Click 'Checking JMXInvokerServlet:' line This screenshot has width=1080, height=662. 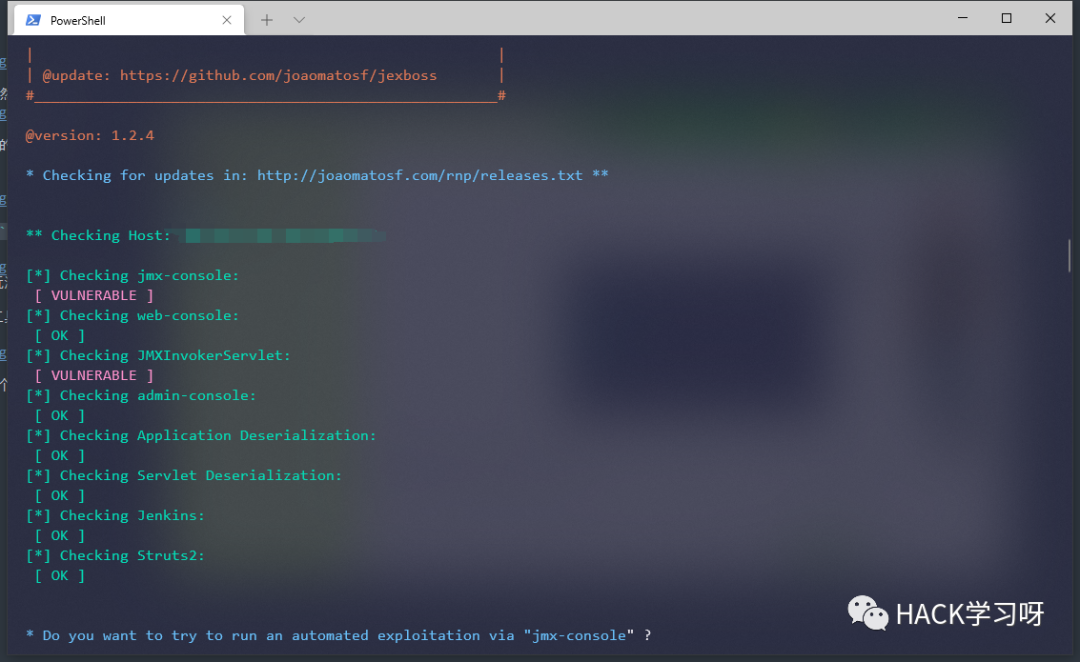[158, 355]
